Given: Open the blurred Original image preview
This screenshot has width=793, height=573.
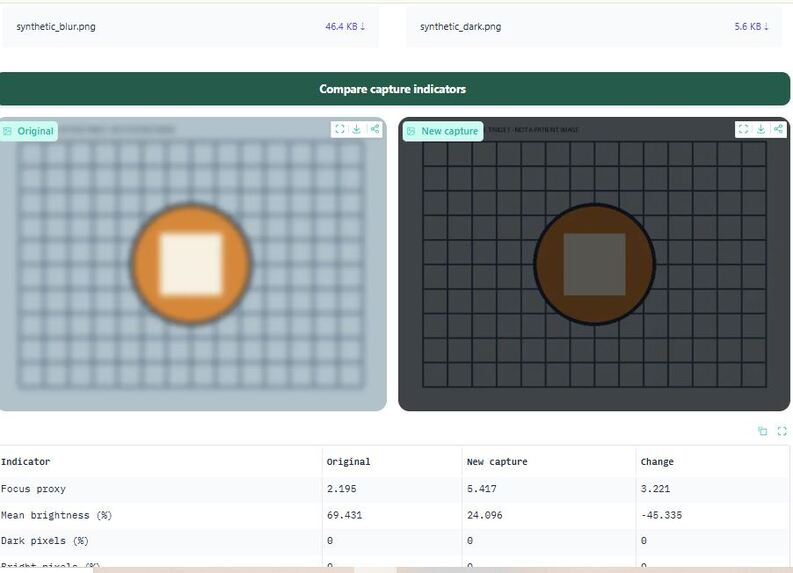Looking at the screenshot, I should 192,264.
